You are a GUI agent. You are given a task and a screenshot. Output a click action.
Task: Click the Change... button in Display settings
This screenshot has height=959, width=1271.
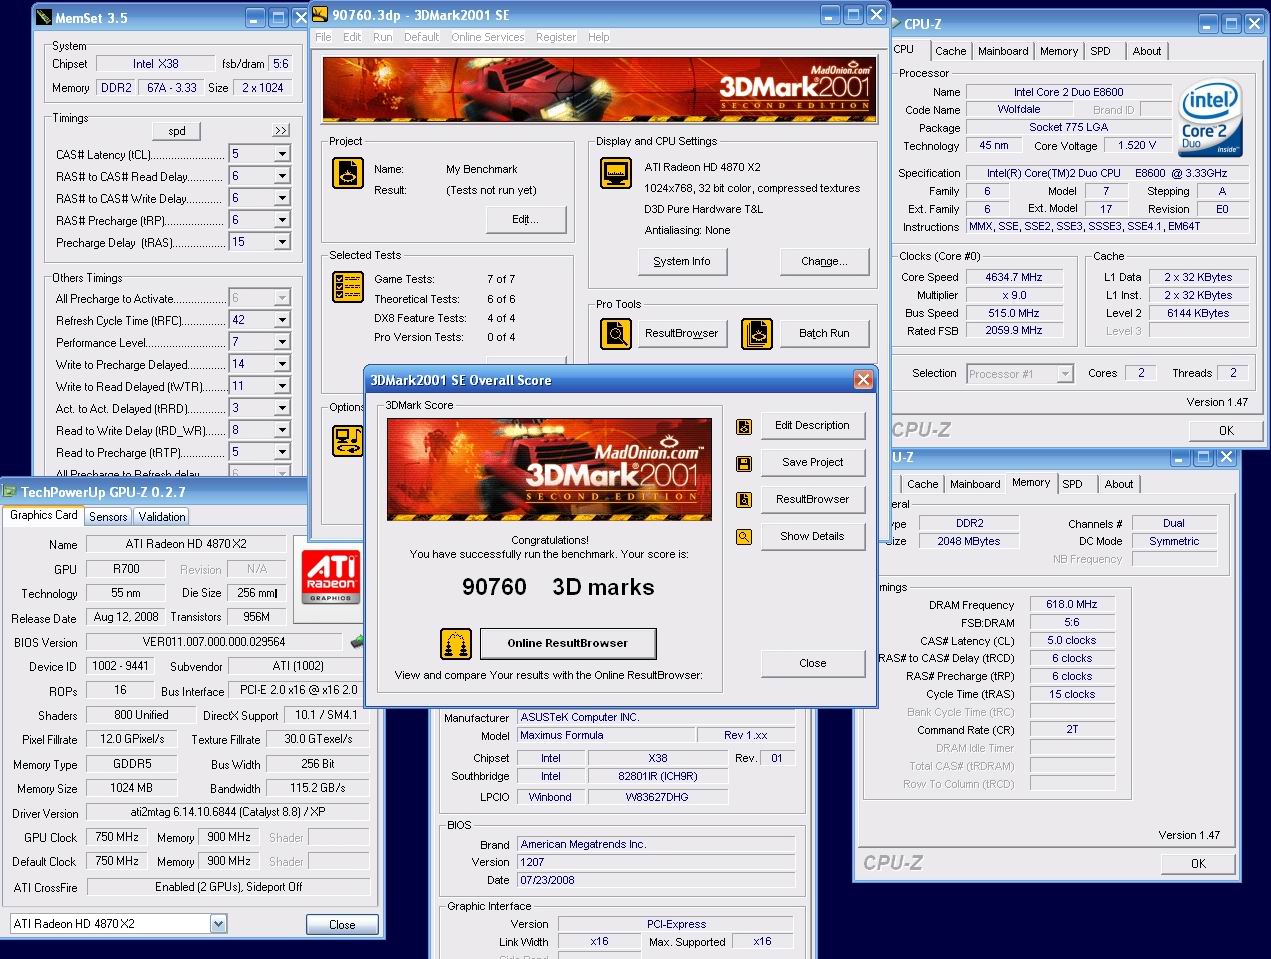[x=824, y=262]
